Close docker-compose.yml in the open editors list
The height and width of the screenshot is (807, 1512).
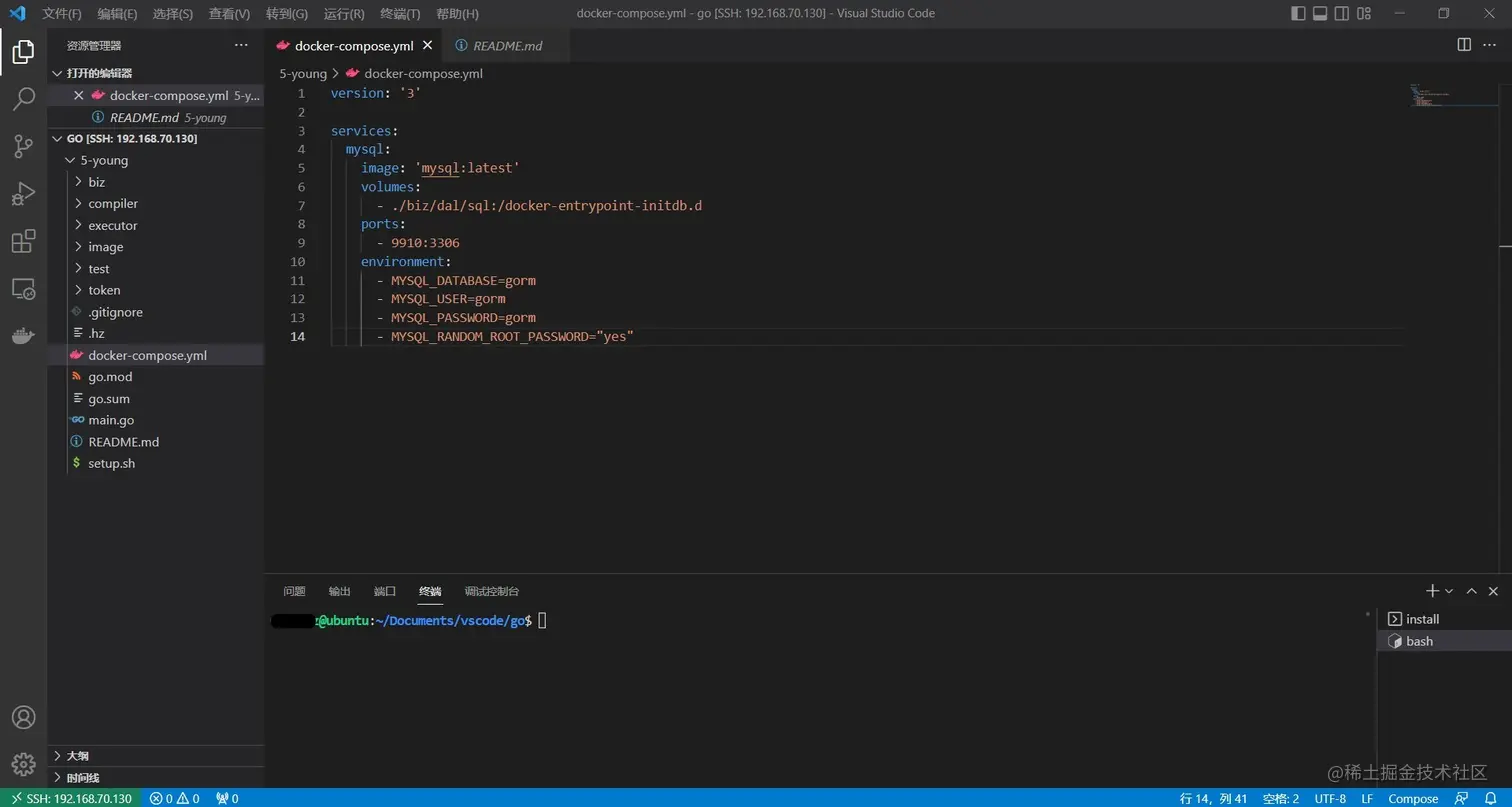[x=79, y=95]
